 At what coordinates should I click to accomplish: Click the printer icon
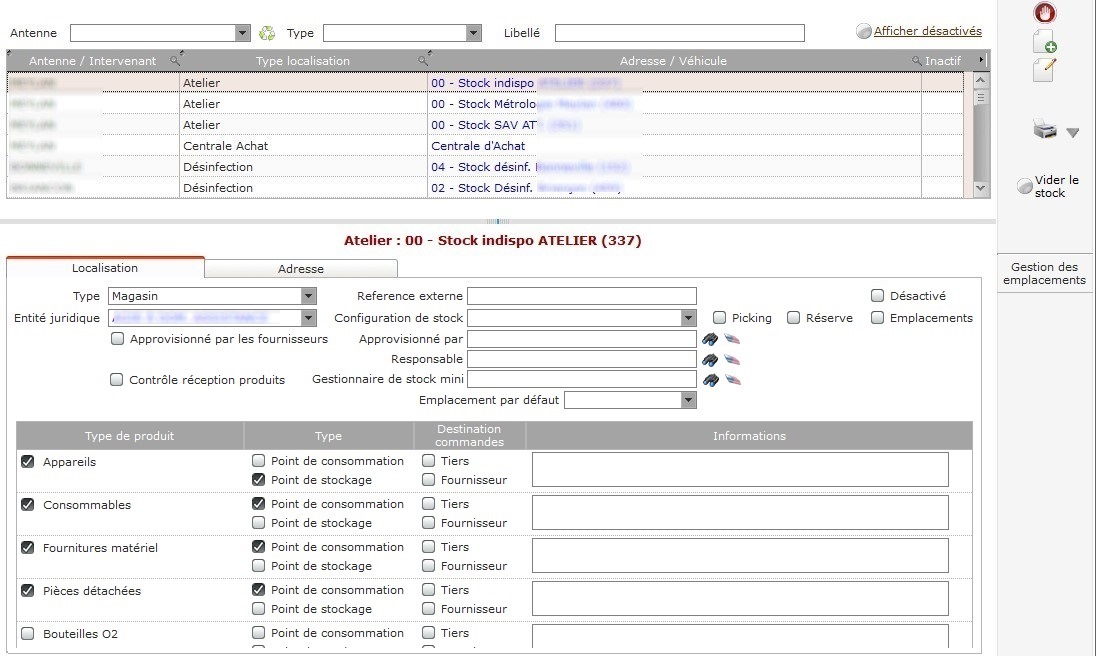pos(1045,129)
